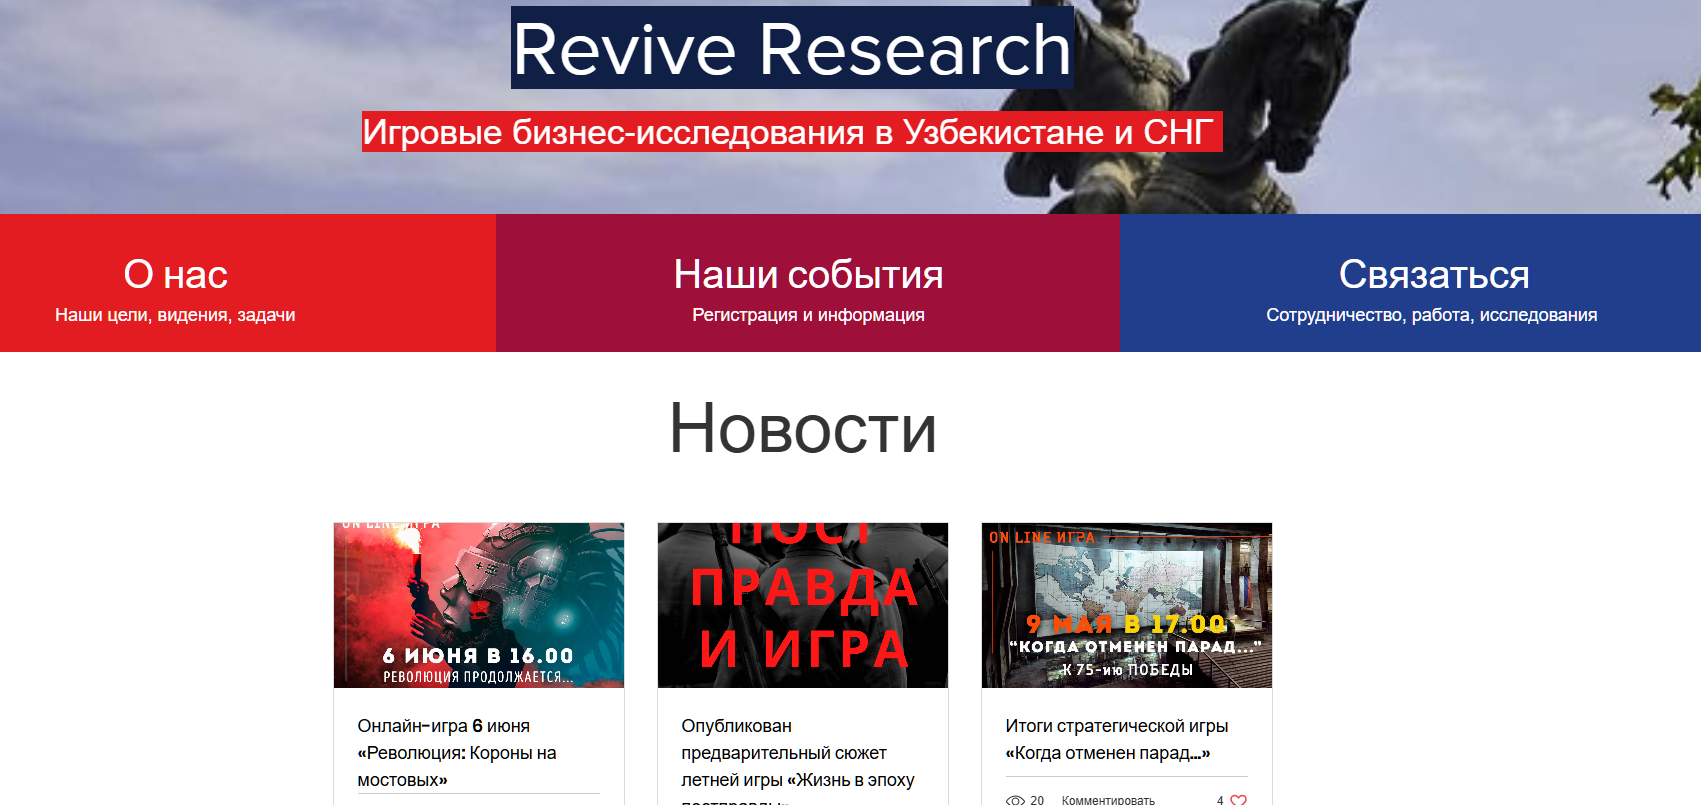The image size is (1701, 805).
Task: Click the heart like icon on parade post
Action: point(1238,799)
